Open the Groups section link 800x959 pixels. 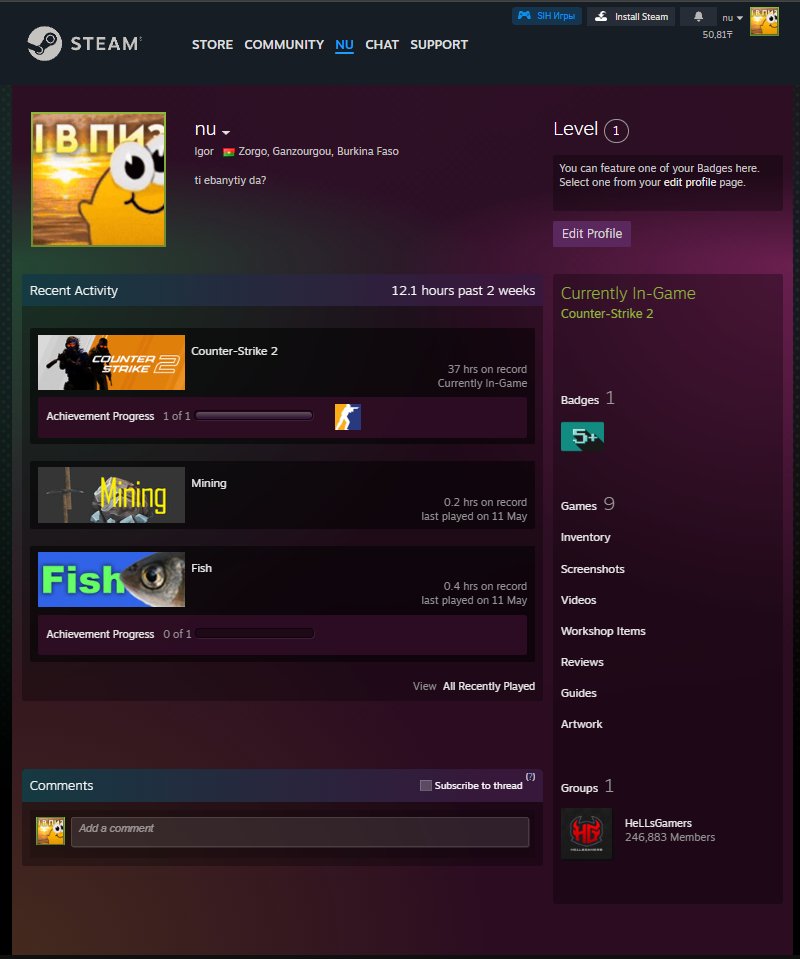[579, 788]
